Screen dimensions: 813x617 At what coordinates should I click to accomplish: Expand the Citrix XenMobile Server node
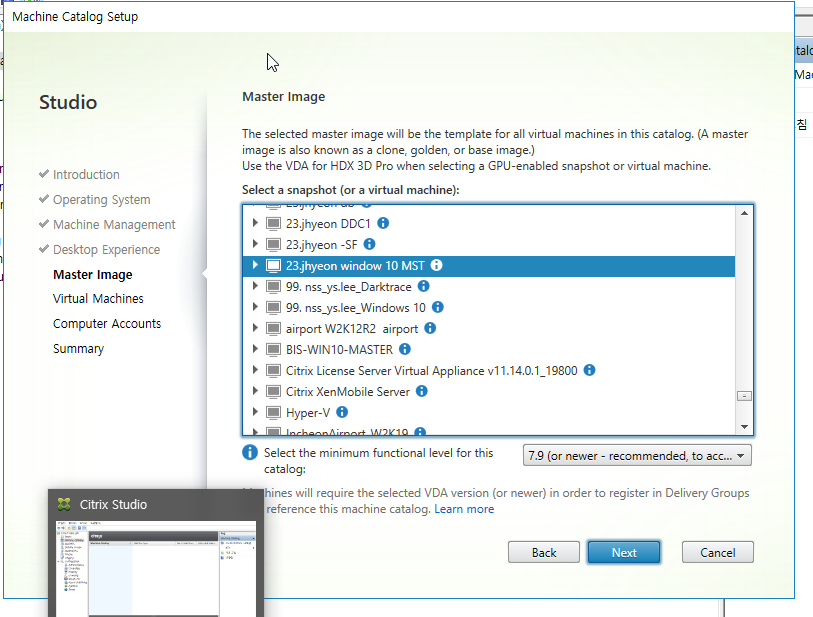[x=255, y=391]
